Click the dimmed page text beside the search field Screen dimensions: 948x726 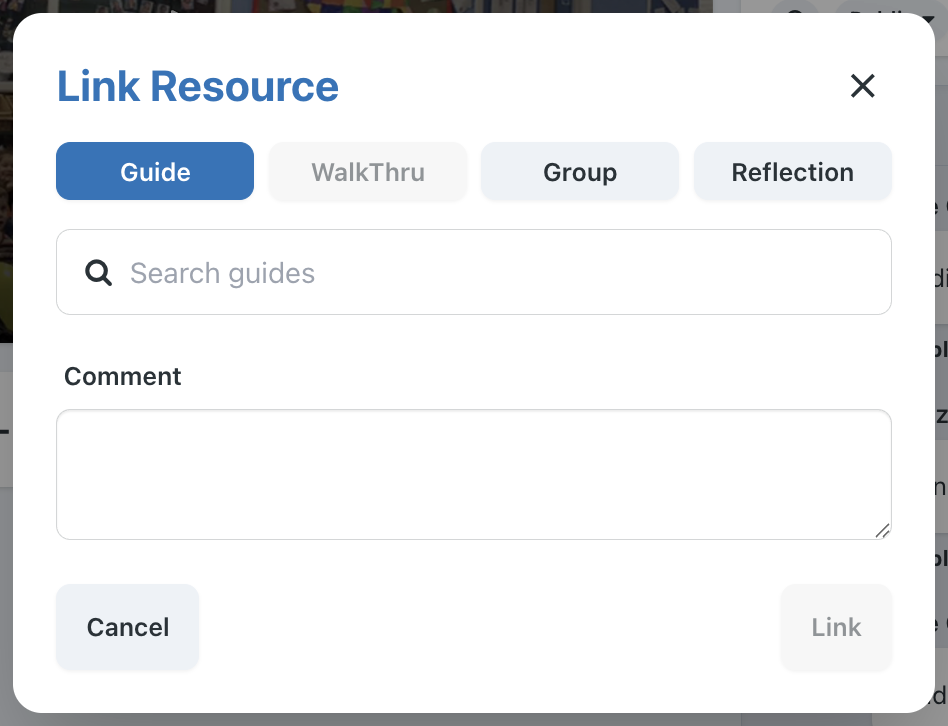pos(939,277)
